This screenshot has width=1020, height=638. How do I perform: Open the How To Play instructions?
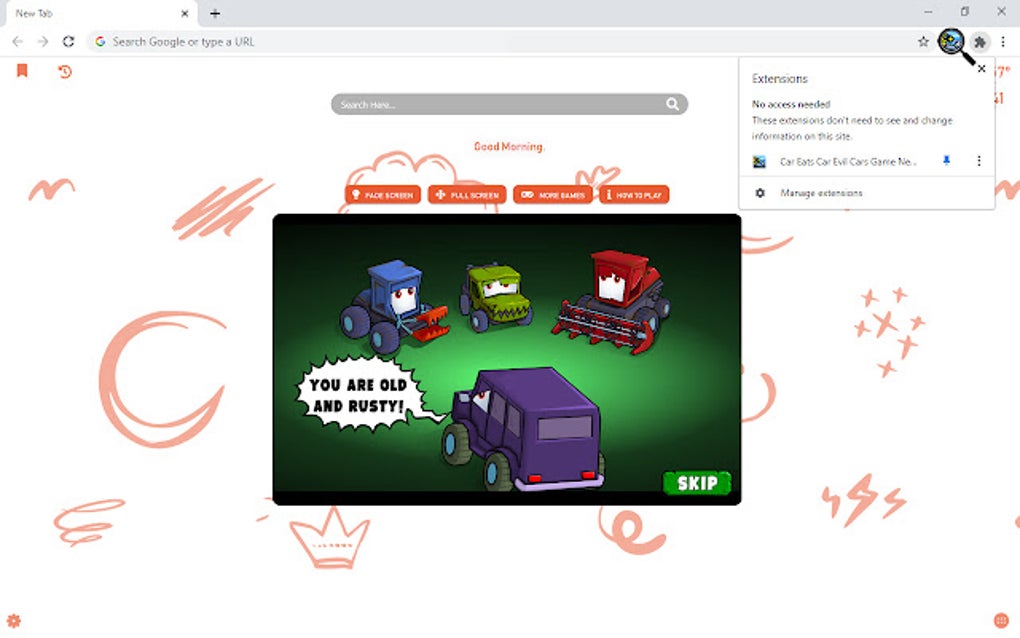[633, 194]
